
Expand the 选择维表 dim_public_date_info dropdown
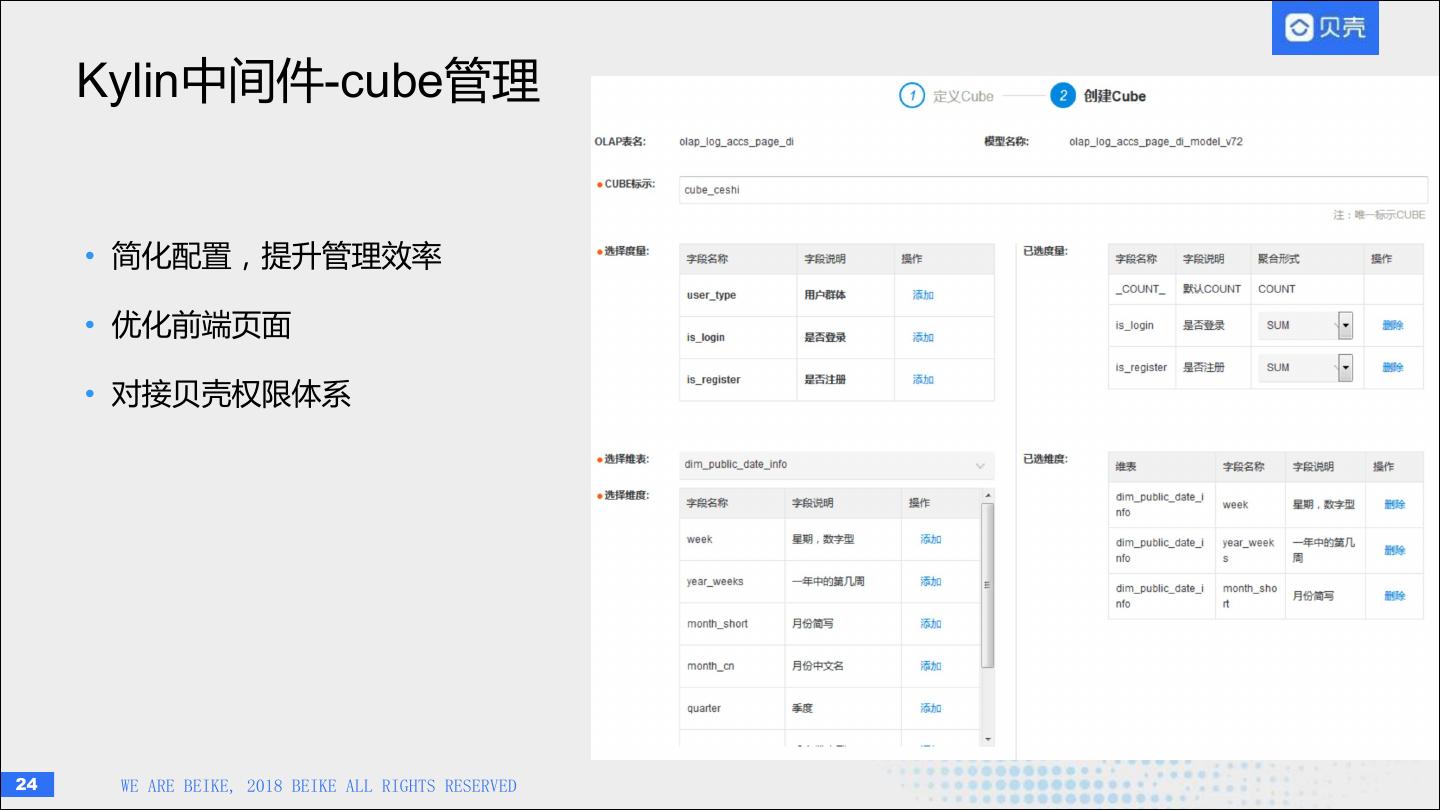pyautogui.click(x=837, y=465)
